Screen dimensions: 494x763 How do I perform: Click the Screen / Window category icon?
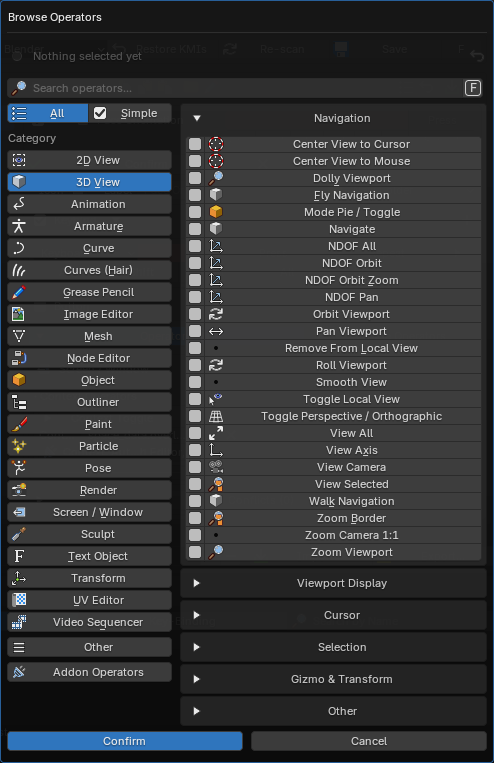pyautogui.click(x=19, y=512)
